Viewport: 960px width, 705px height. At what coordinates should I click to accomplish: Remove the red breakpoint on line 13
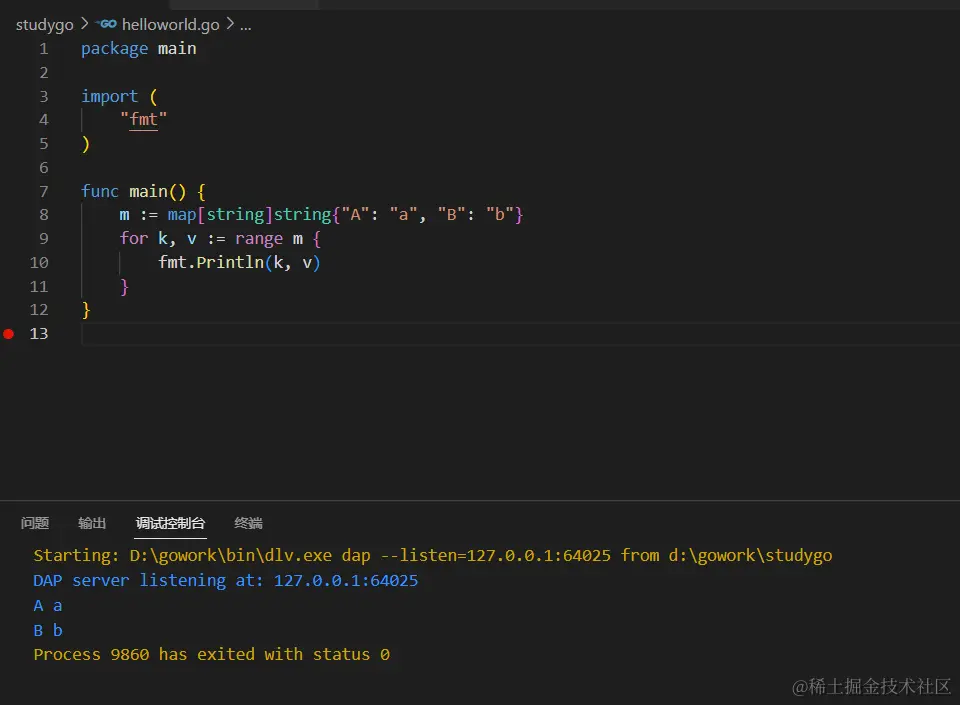[x=9, y=334]
